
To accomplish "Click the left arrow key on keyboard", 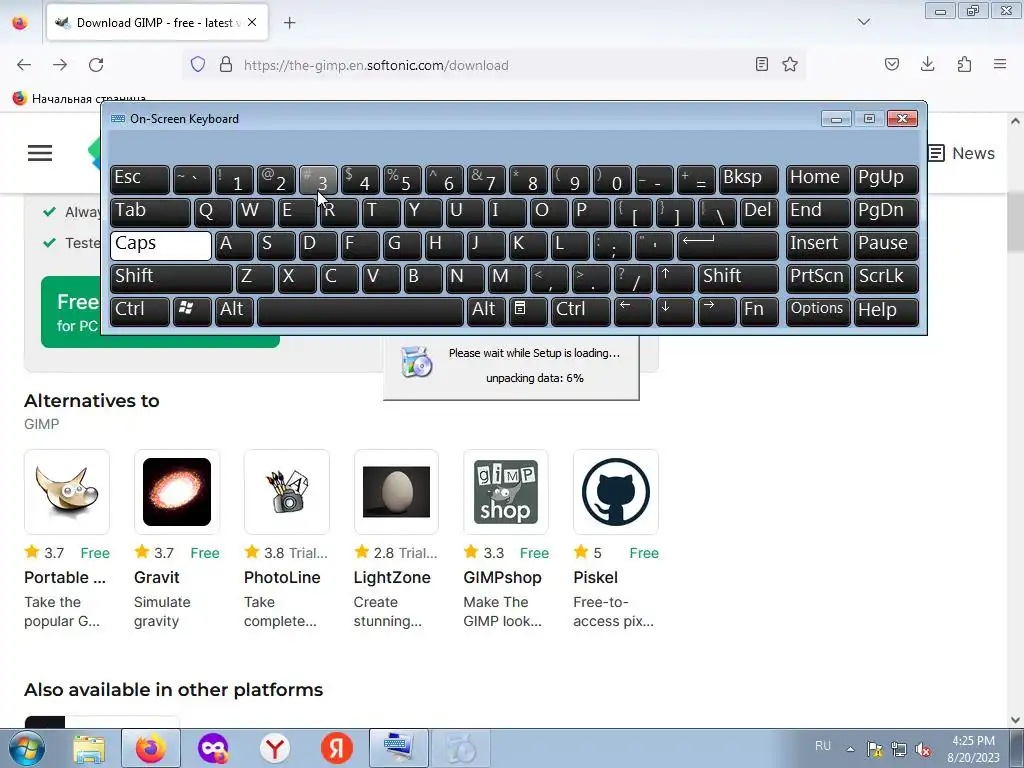I will point(633,311).
